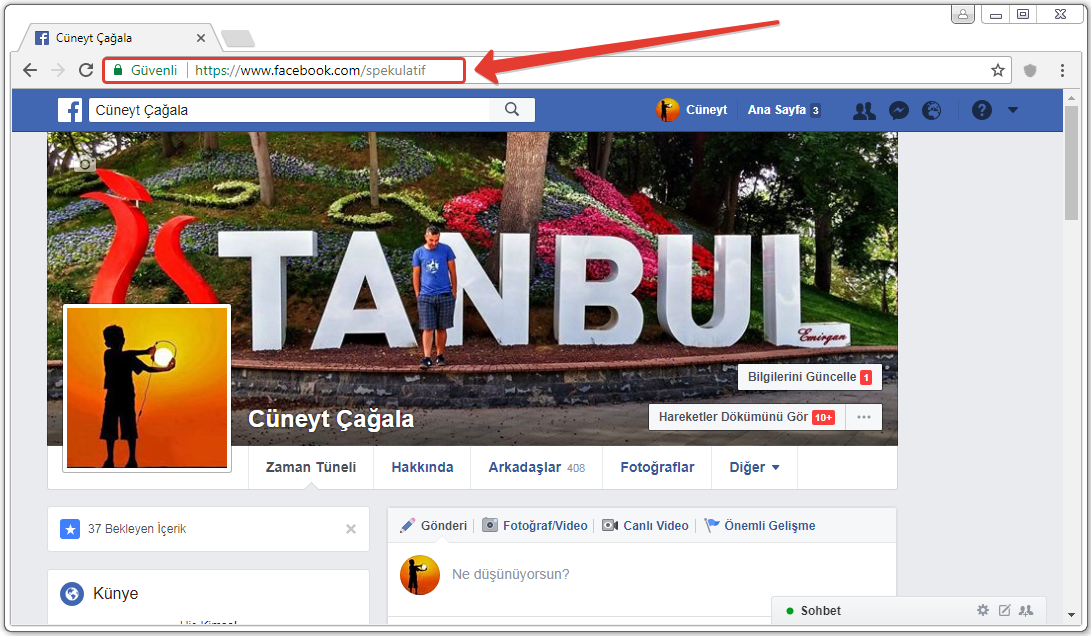Screen dimensions: 1091x636
Task: Expand the account menu arrow
Action: [x=1013, y=110]
